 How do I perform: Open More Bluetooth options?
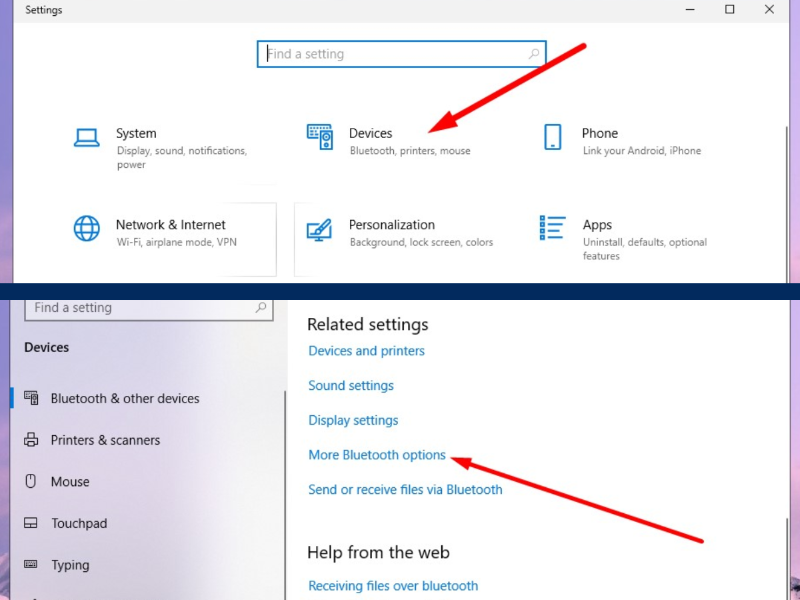point(377,455)
